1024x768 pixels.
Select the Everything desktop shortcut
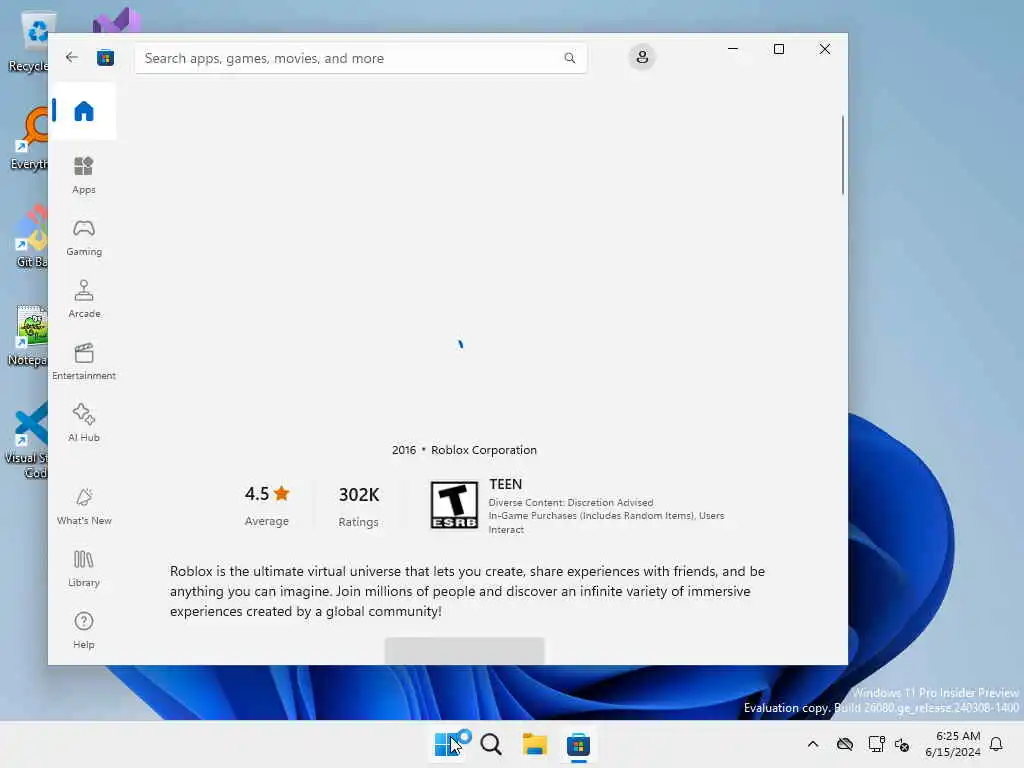tap(29, 139)
